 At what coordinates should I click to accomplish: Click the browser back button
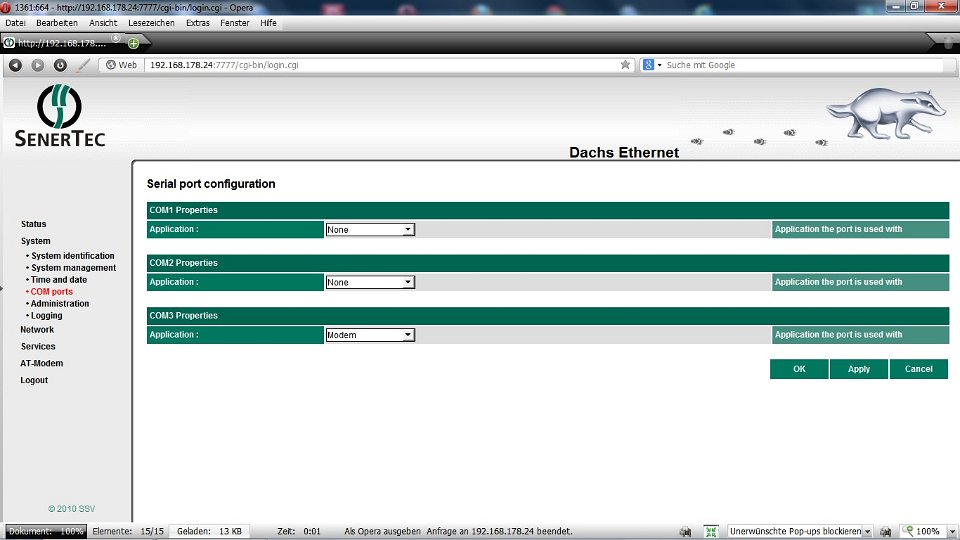point(15,65)
